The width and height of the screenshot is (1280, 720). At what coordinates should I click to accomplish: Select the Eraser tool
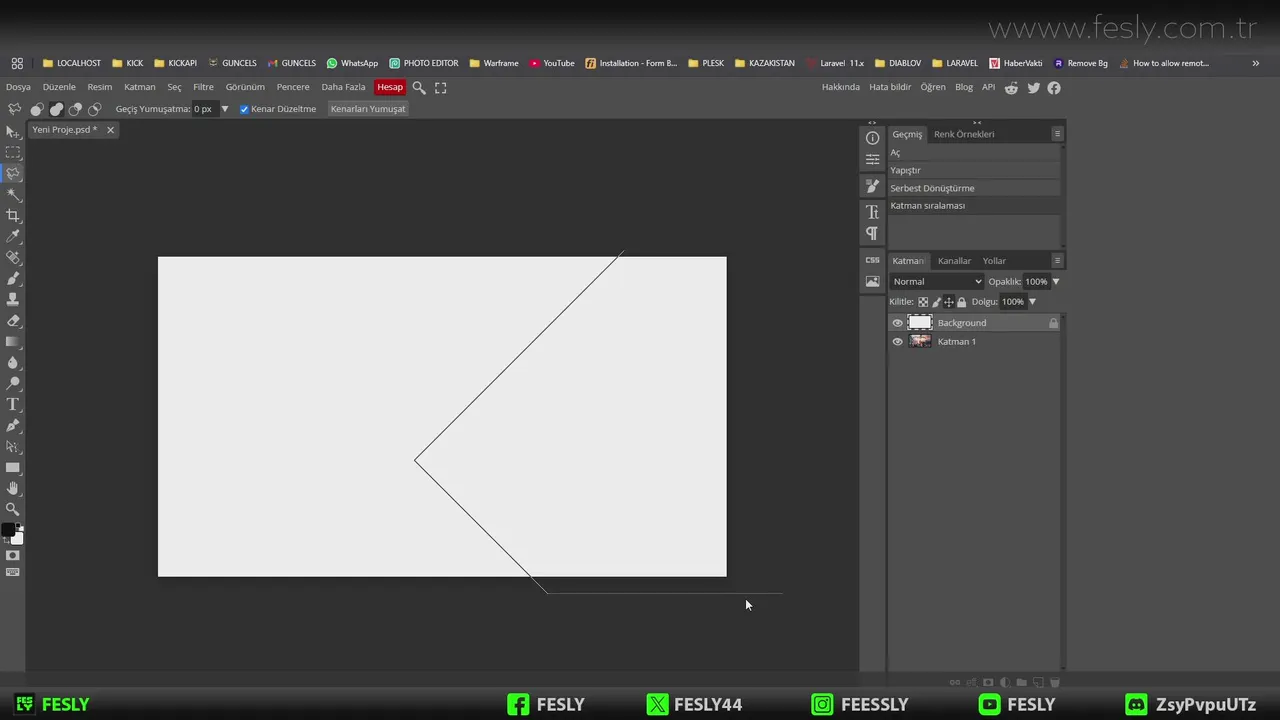coord(13,321)
